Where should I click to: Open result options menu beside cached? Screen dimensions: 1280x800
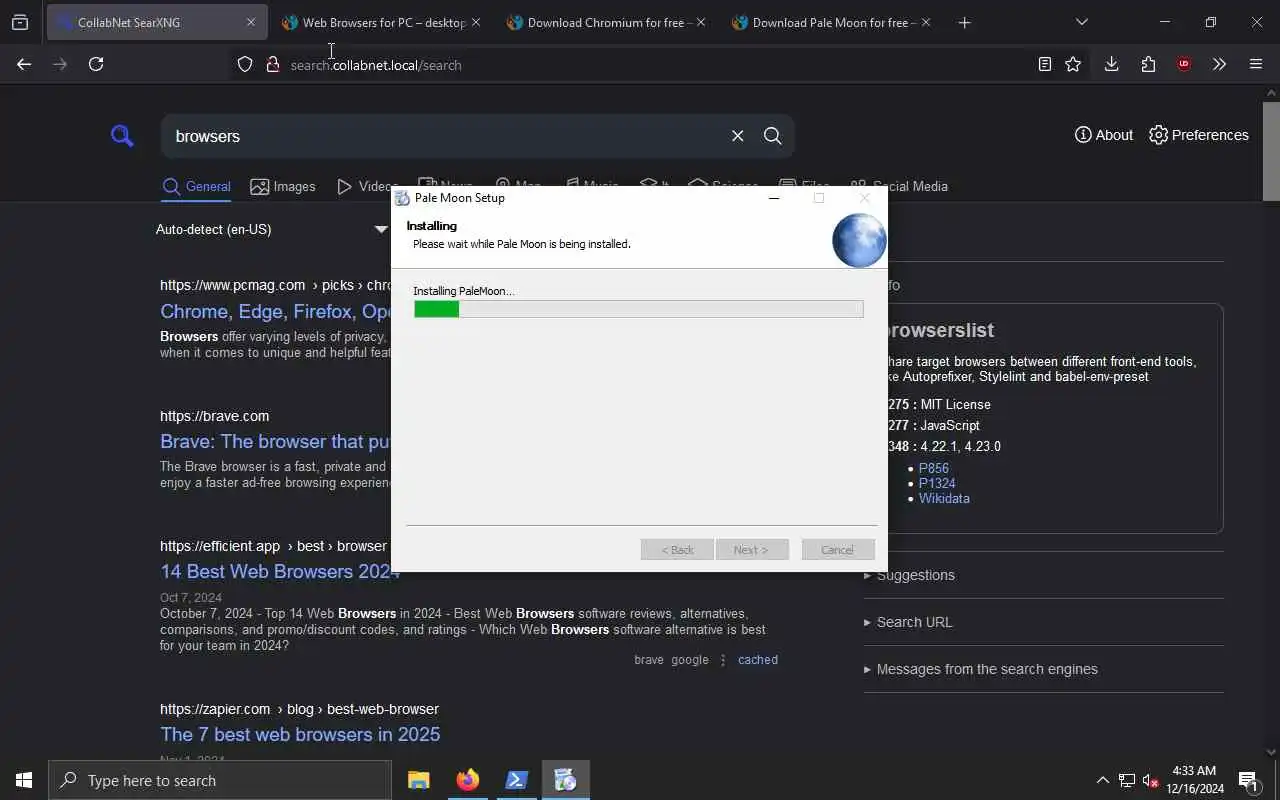723,660
